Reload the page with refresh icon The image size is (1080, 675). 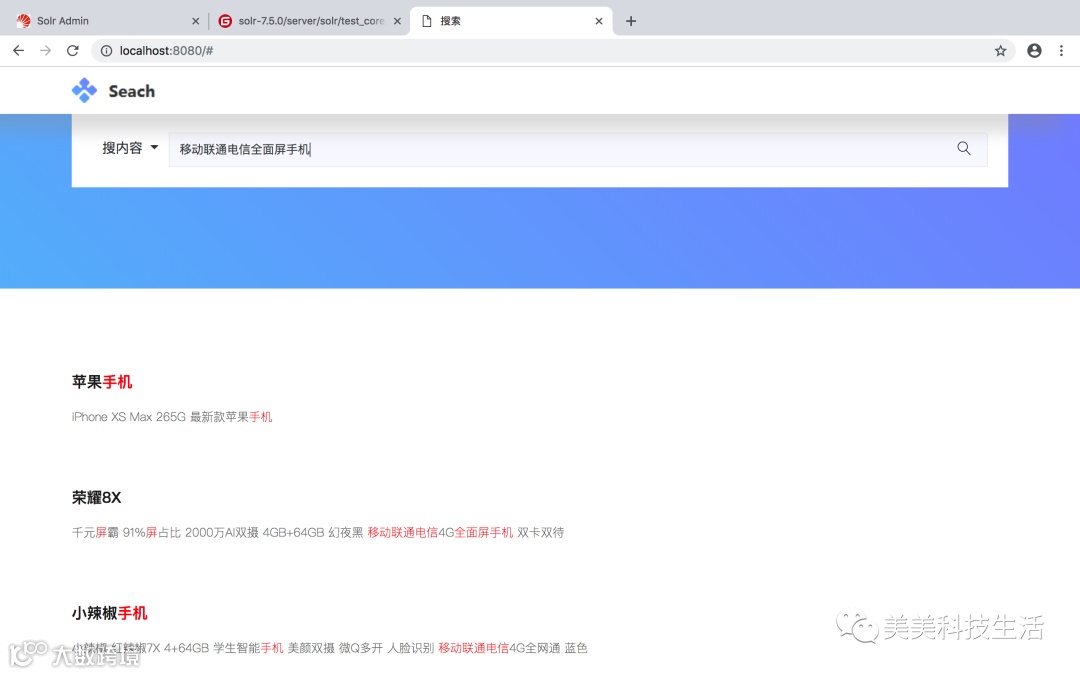(72, 50)
